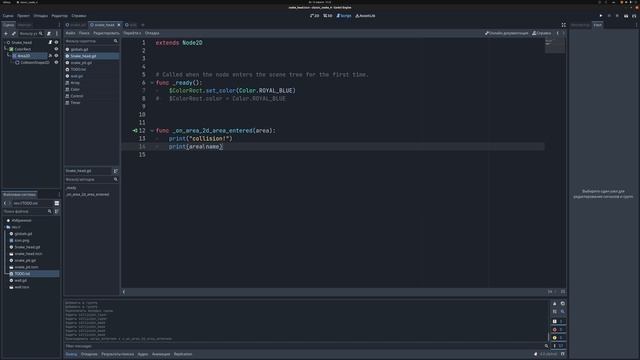Viewport: 640px width, 360px height.
Task: Toggle visibility of Area2D node
Action: point(57,56)
